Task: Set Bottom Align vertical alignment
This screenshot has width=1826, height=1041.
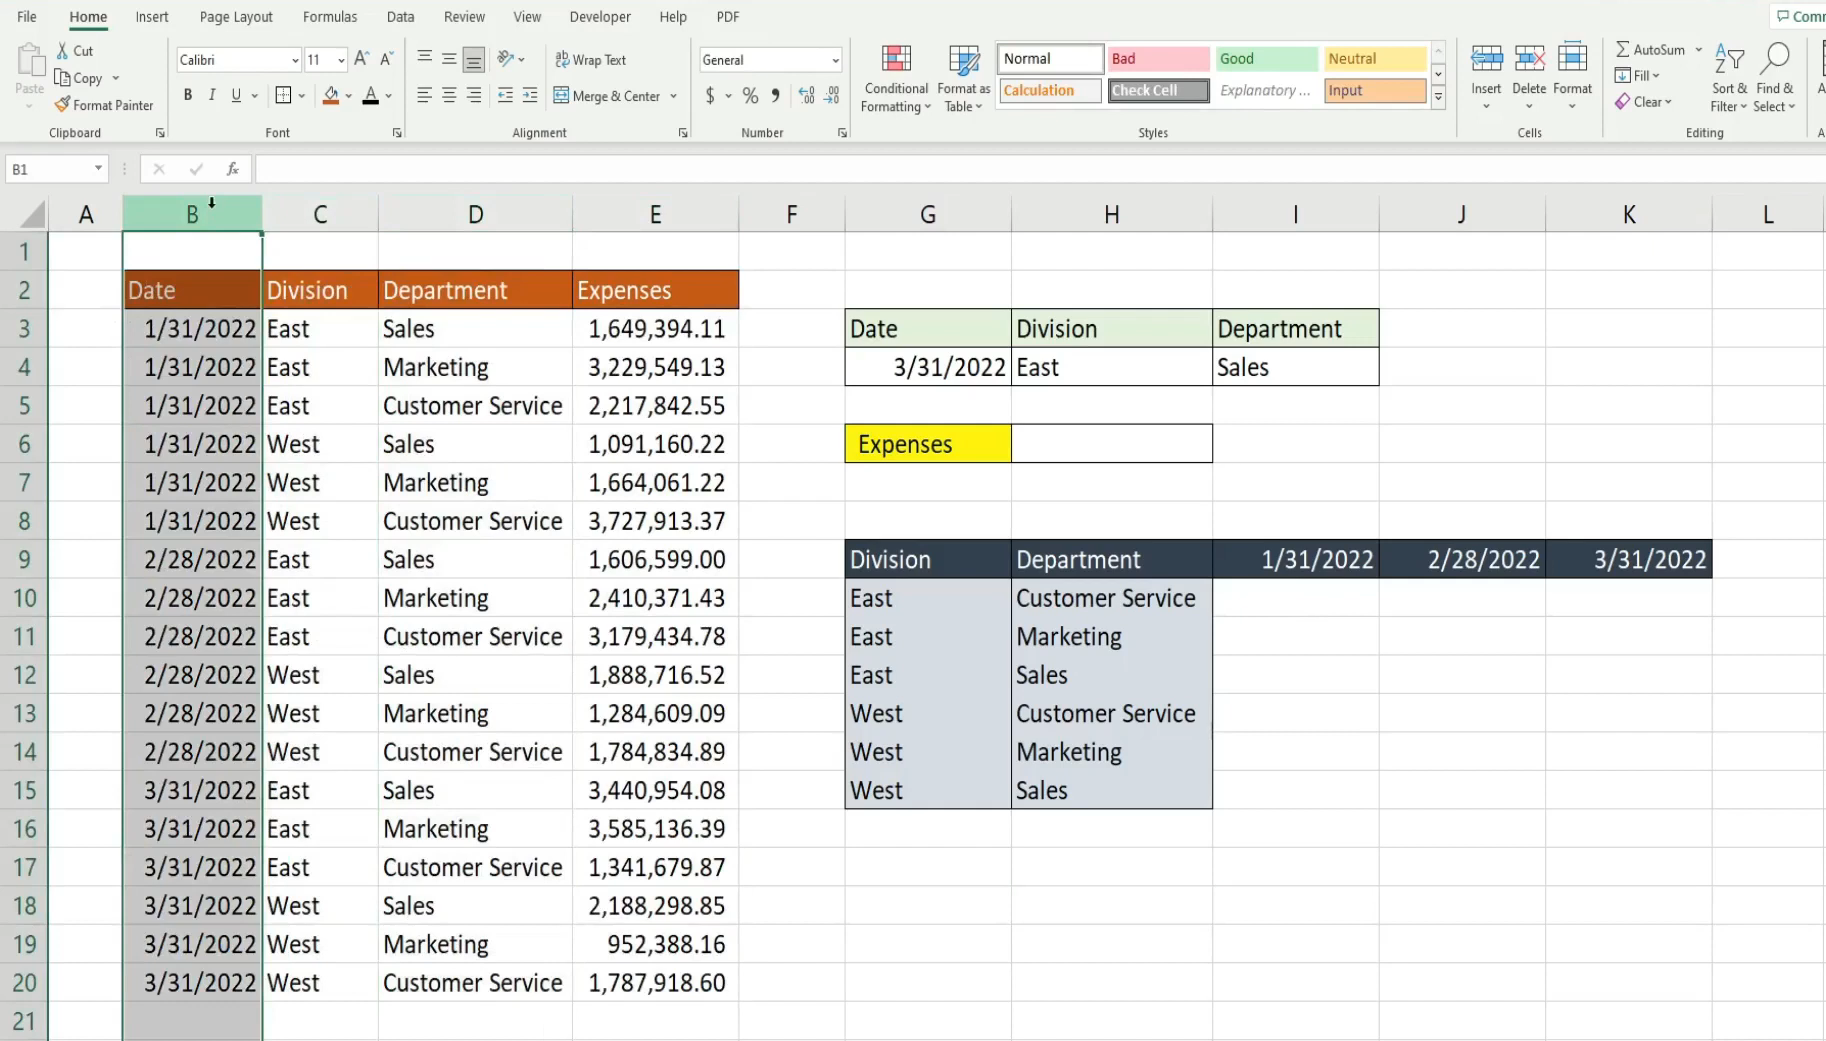Action: pyautogui.click(x=474, y=60)
